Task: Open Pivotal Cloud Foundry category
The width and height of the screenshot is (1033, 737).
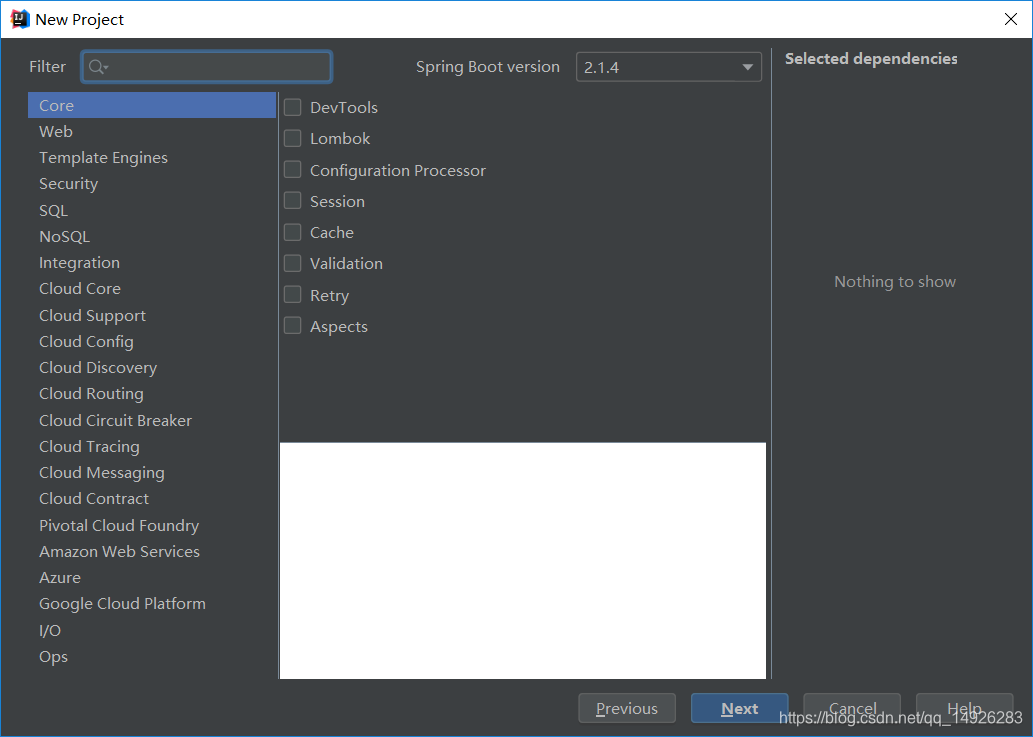Action: click(x=152, y=526)
